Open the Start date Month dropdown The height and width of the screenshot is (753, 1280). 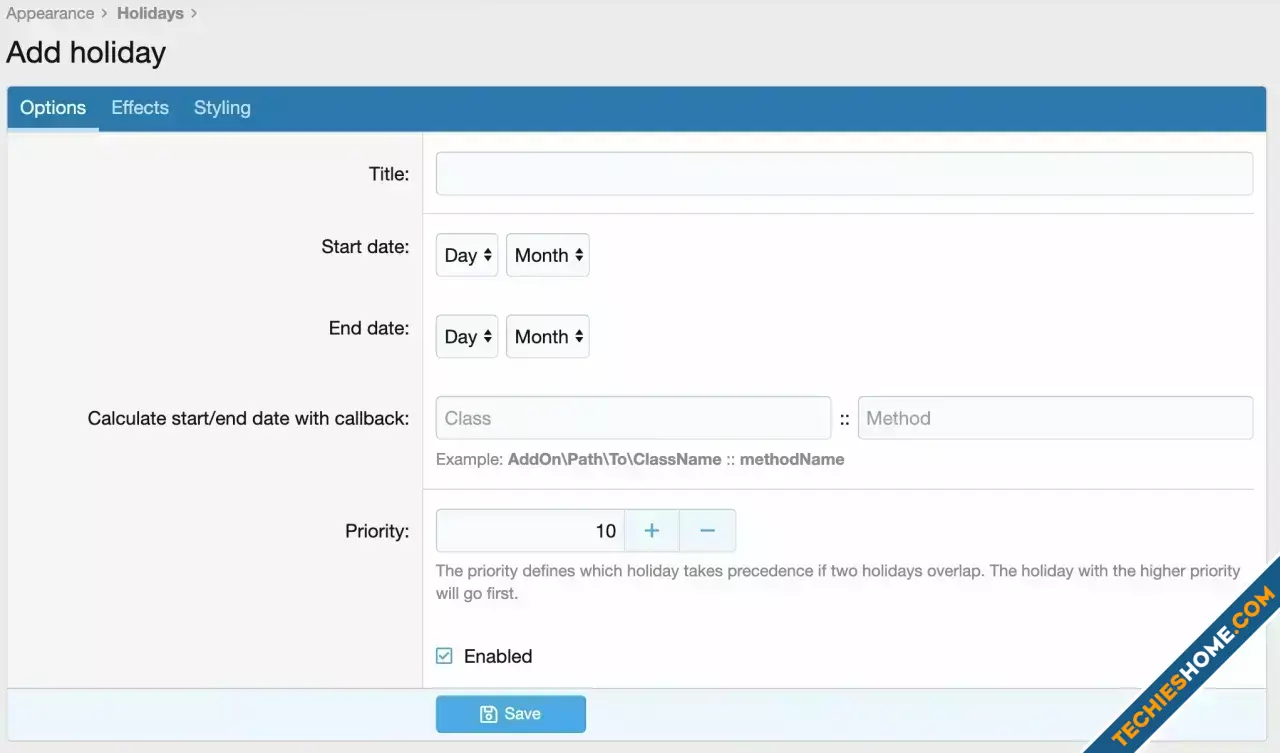point(548,255)
